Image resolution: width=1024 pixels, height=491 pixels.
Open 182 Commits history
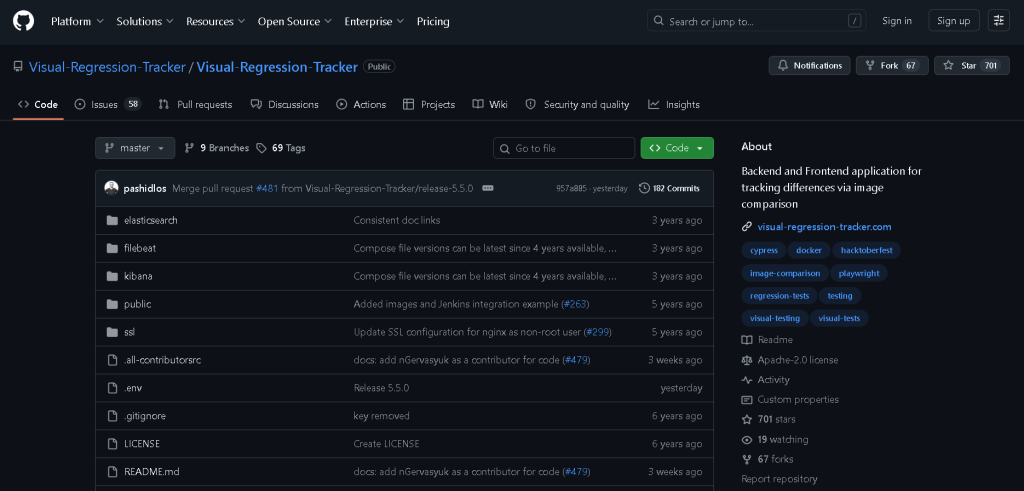pos(669,188)
